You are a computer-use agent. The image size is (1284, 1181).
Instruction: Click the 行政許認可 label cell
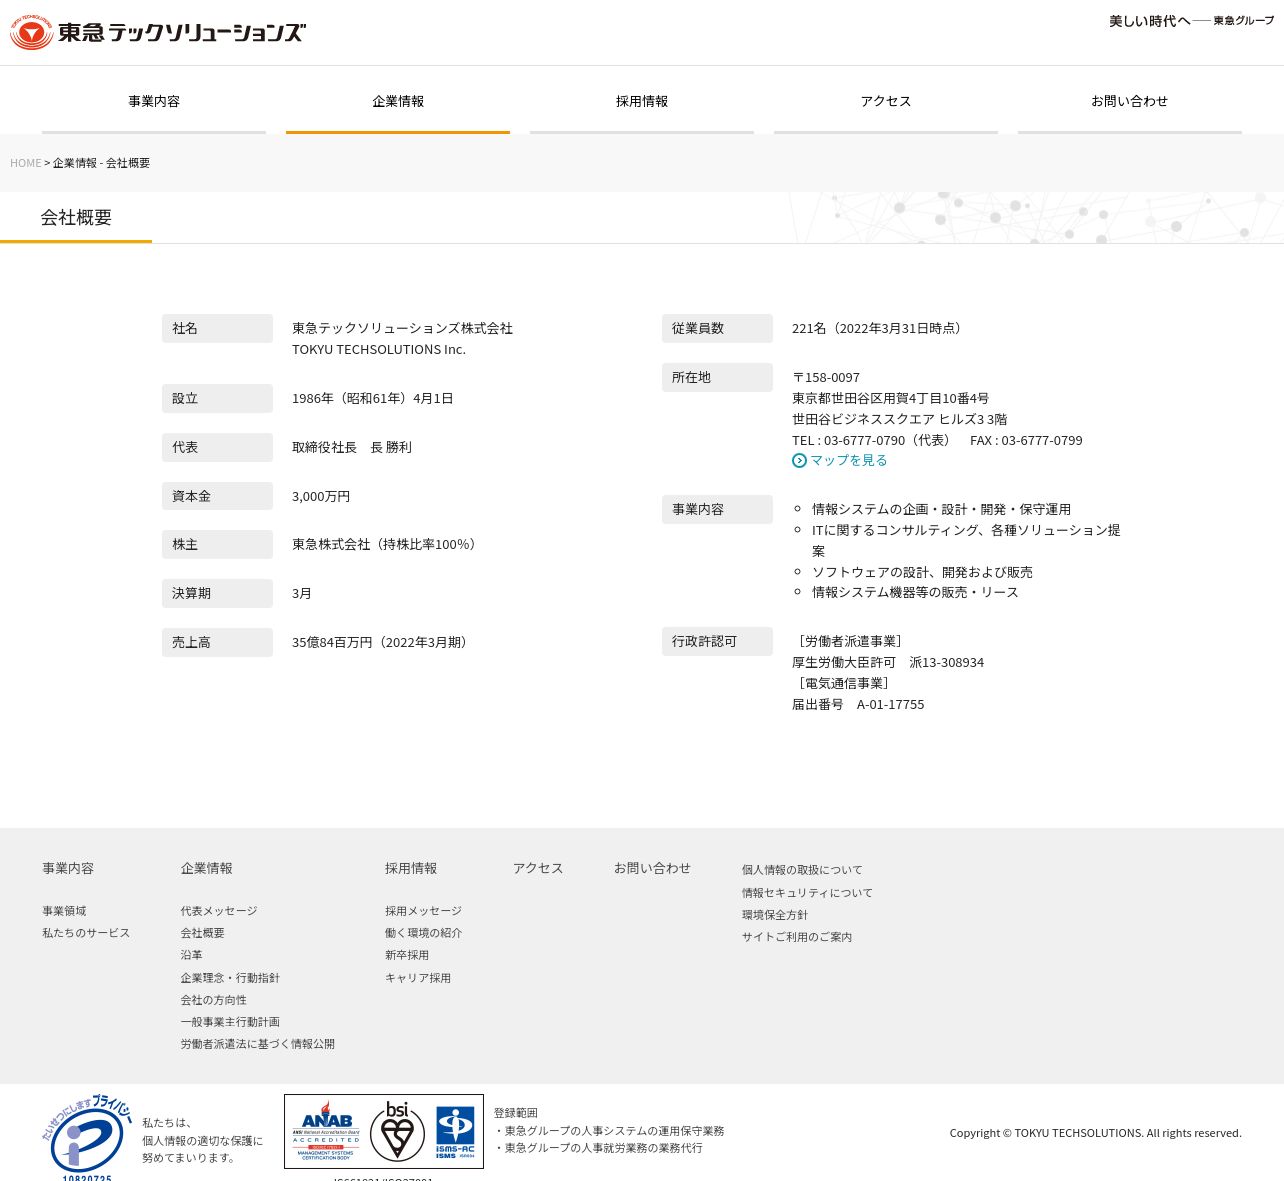click(x=717, y=642)
